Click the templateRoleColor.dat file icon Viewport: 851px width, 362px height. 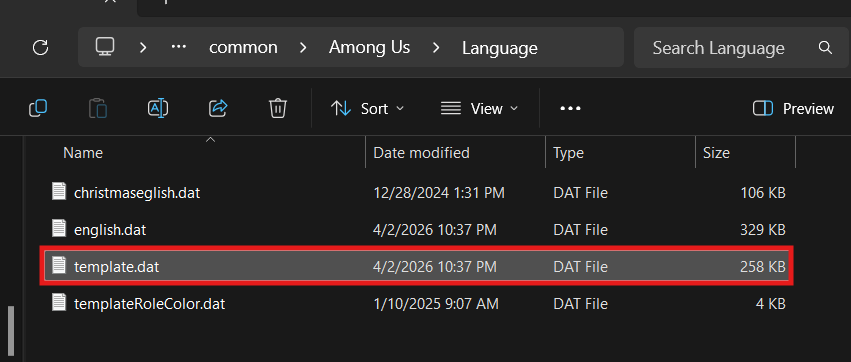[59, 303]
